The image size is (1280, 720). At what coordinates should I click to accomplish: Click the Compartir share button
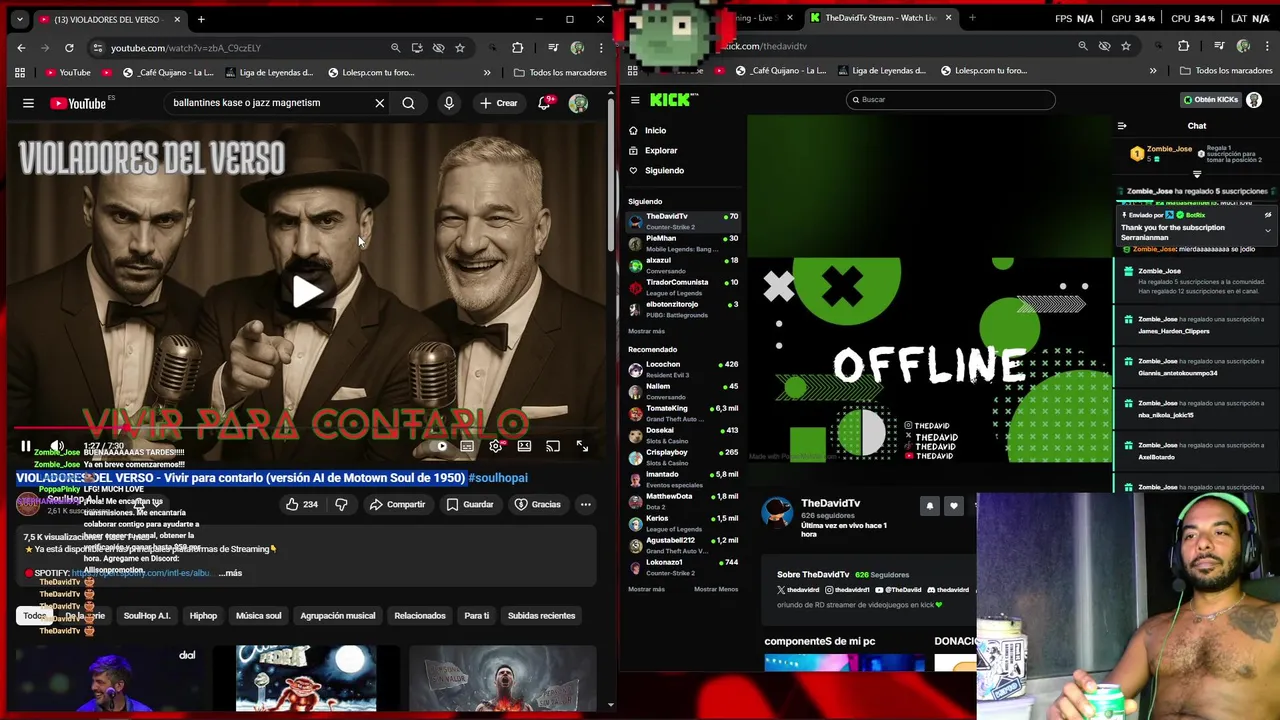397,504
